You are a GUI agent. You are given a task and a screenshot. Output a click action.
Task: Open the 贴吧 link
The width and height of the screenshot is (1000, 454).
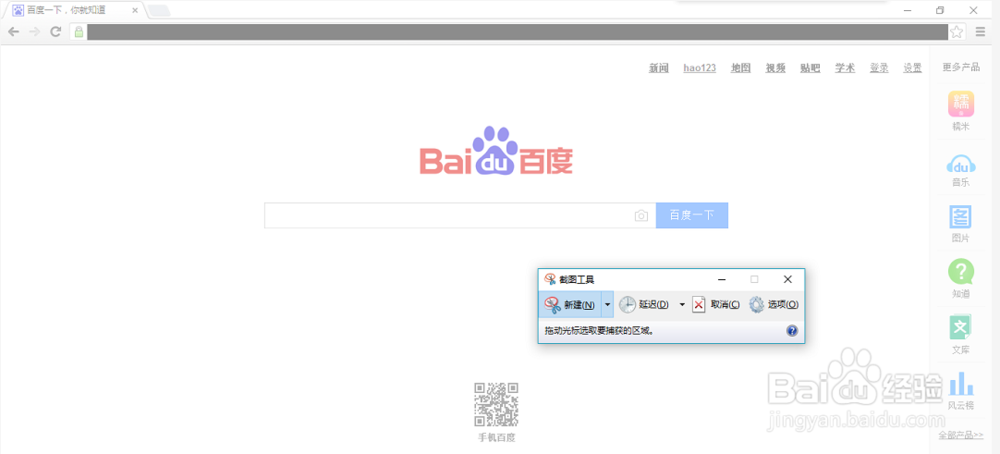tap(811, 68)
